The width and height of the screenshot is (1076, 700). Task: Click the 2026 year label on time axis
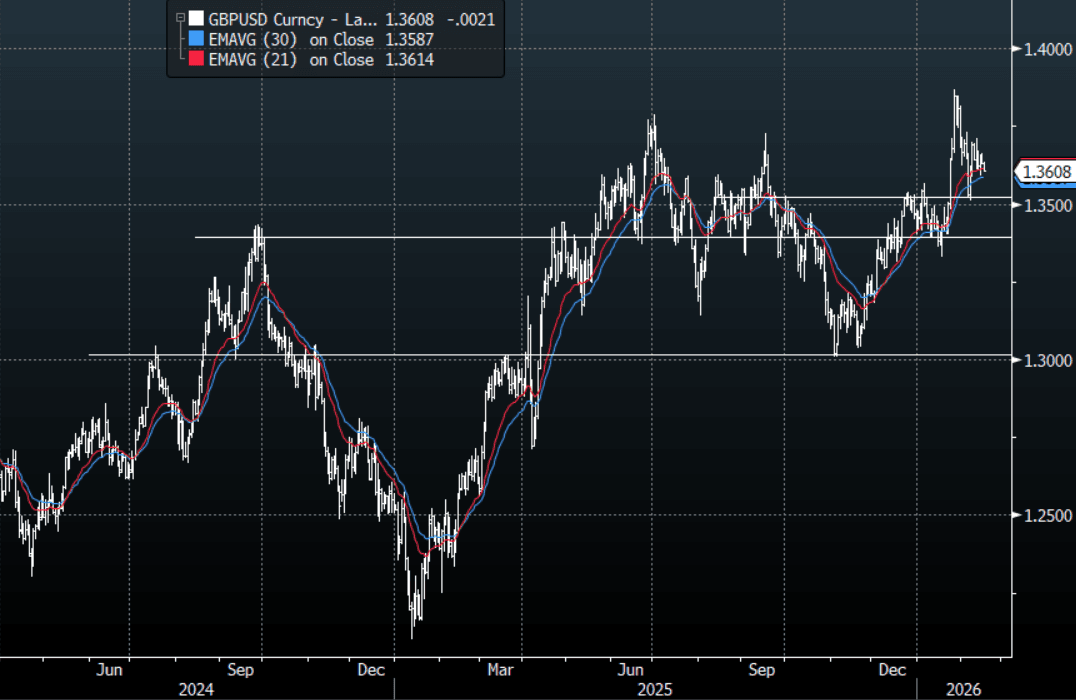pos(961,689)
